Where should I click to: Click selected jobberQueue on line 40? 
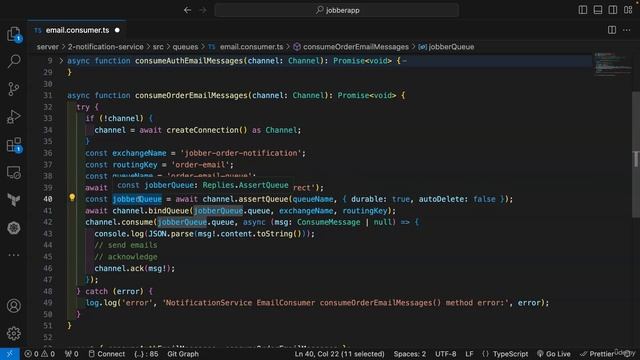coord(137,199)
